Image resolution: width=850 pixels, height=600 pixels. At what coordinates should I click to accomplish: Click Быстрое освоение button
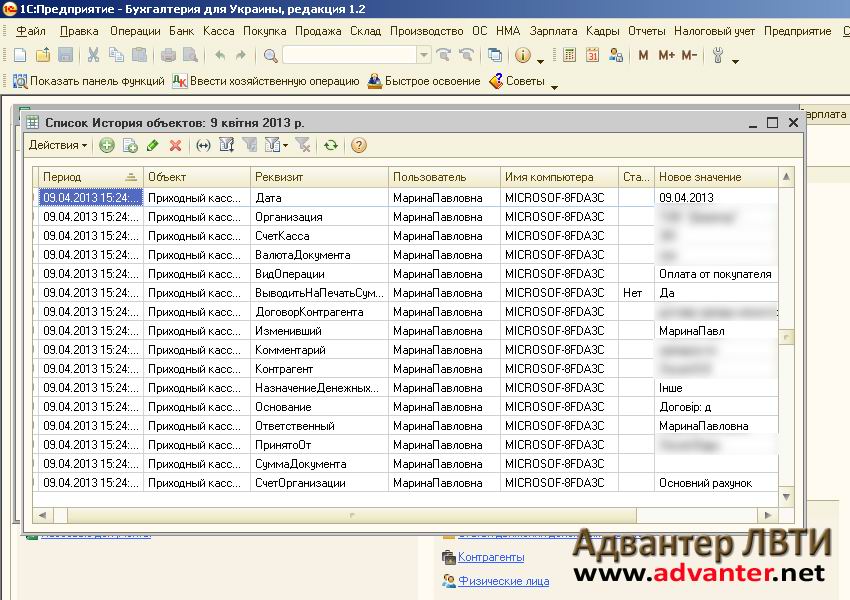(x=424, y=81)
